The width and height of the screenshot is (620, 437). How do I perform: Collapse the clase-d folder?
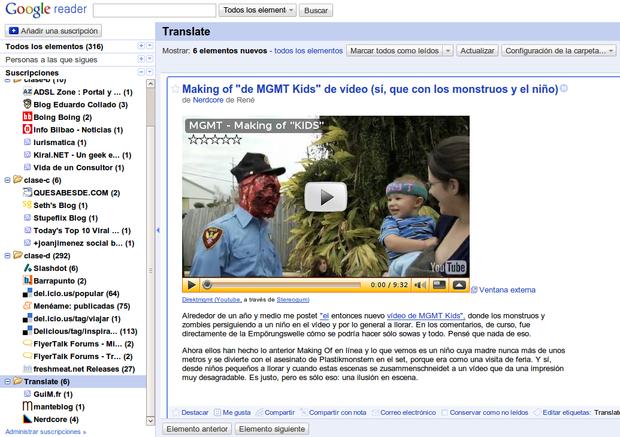pos(7,256)
